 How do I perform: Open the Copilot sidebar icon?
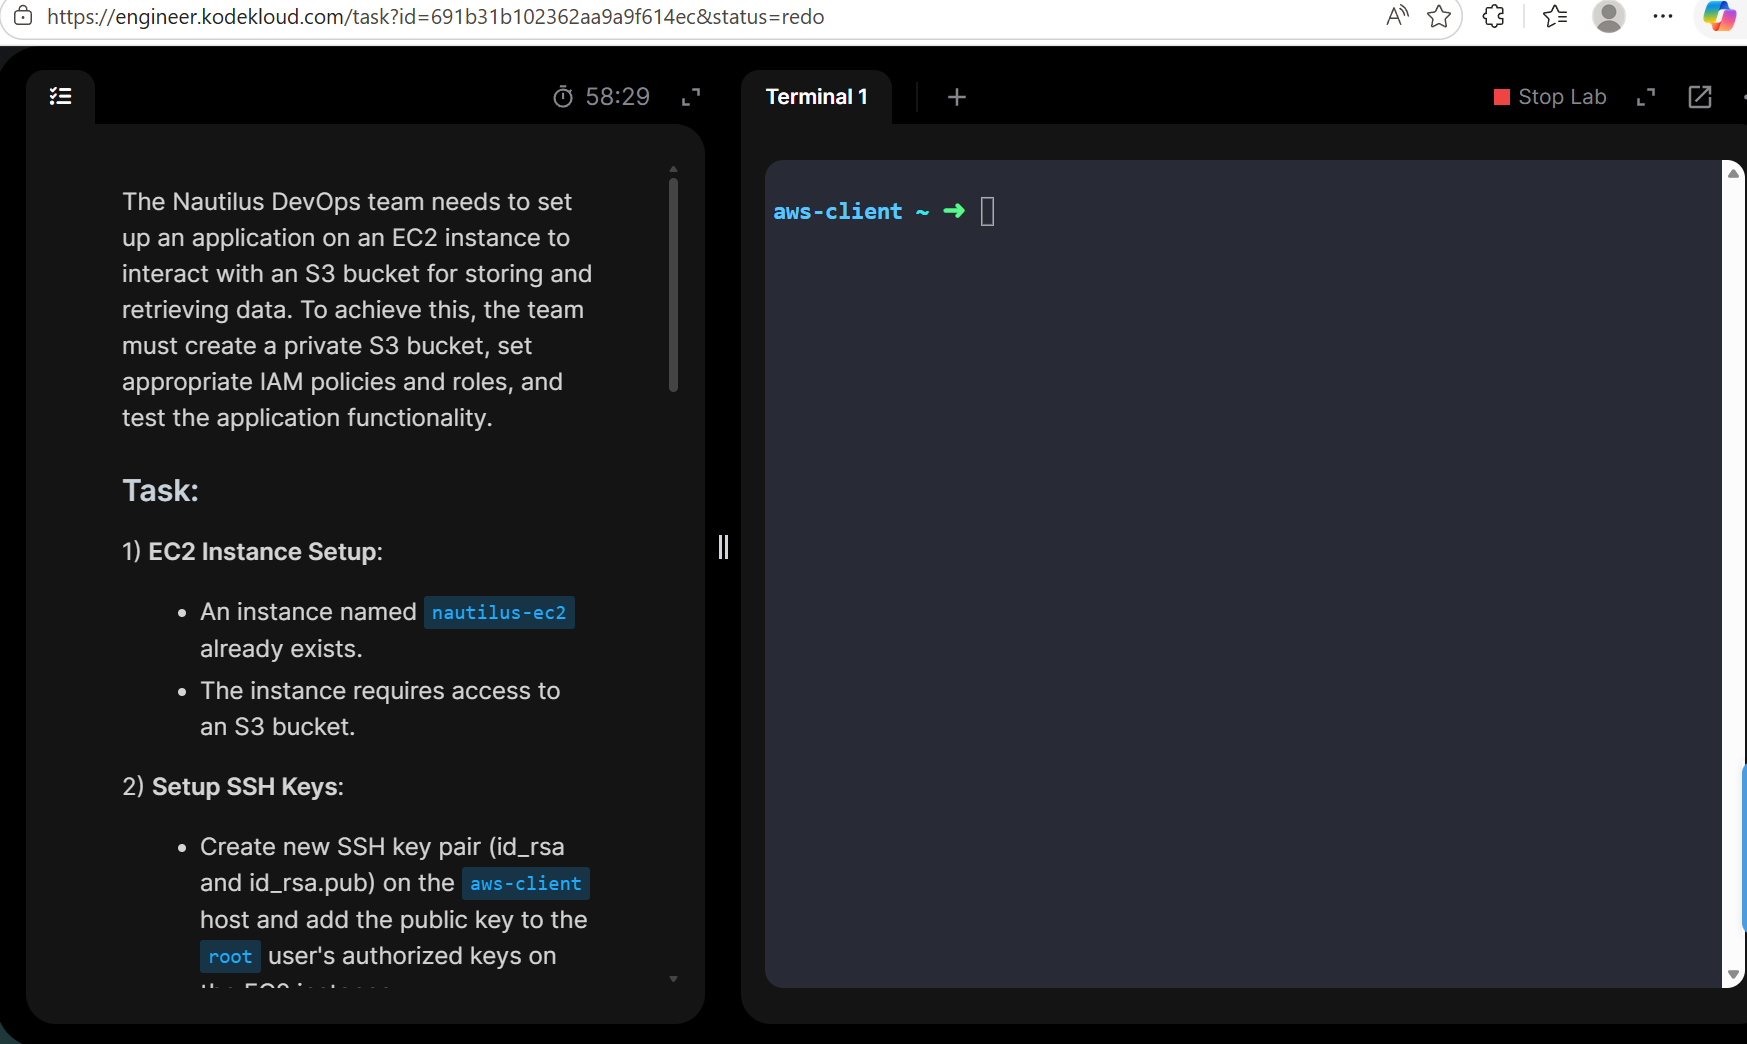1719,16
